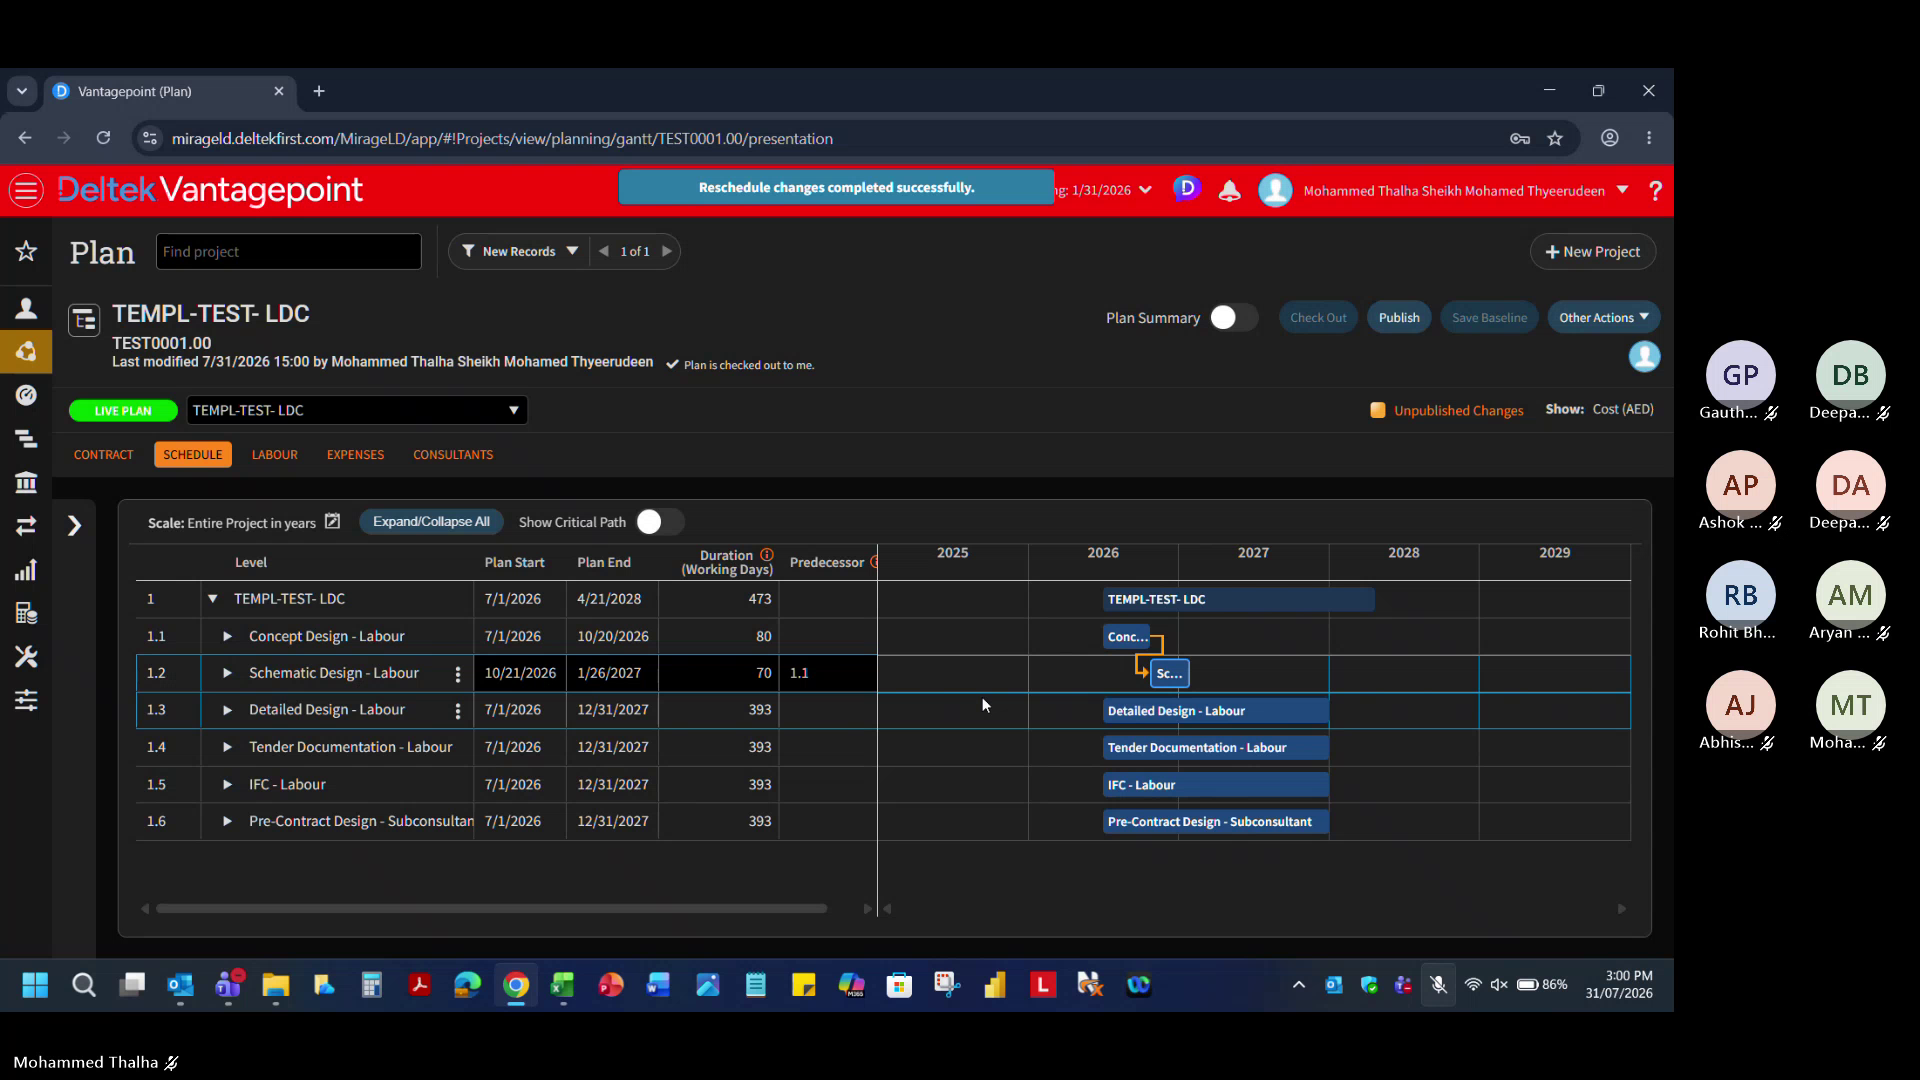Click the purple D assistant icon
The image size is (1920, 1080).
[1186, 188]
